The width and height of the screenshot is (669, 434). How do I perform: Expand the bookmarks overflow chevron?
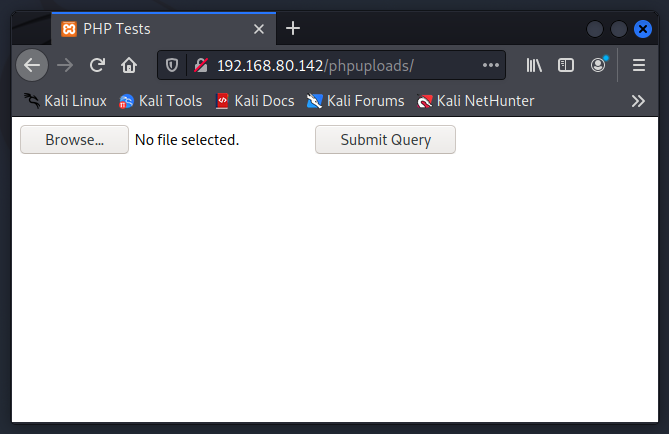[x=638, y=100]
